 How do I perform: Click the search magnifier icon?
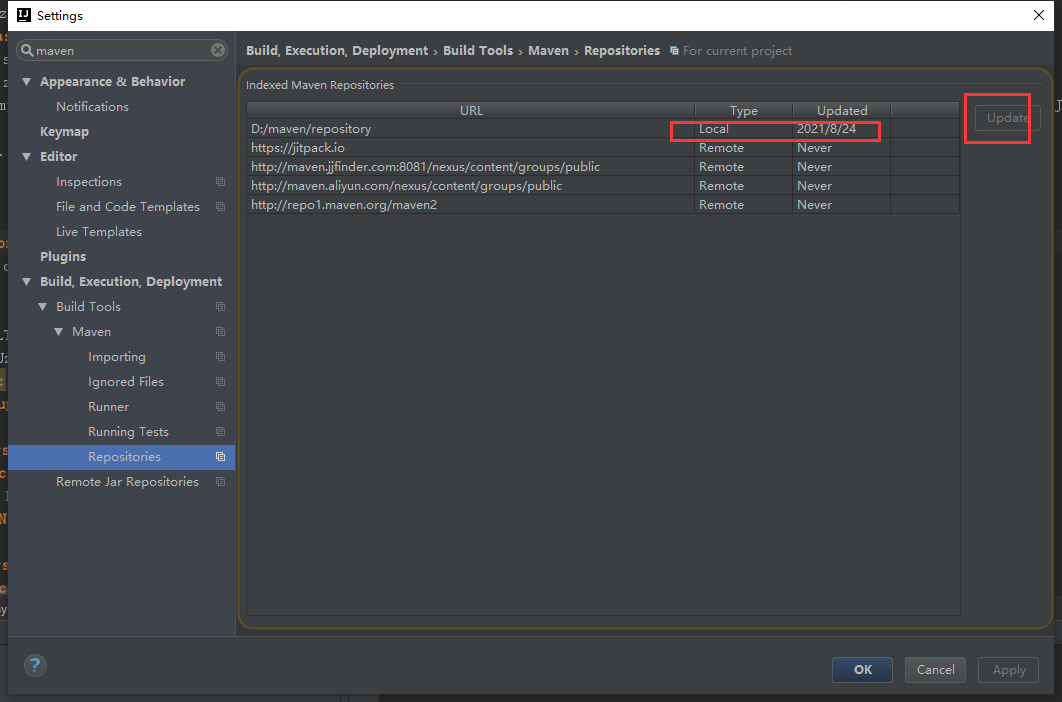(x=27, y=50)
